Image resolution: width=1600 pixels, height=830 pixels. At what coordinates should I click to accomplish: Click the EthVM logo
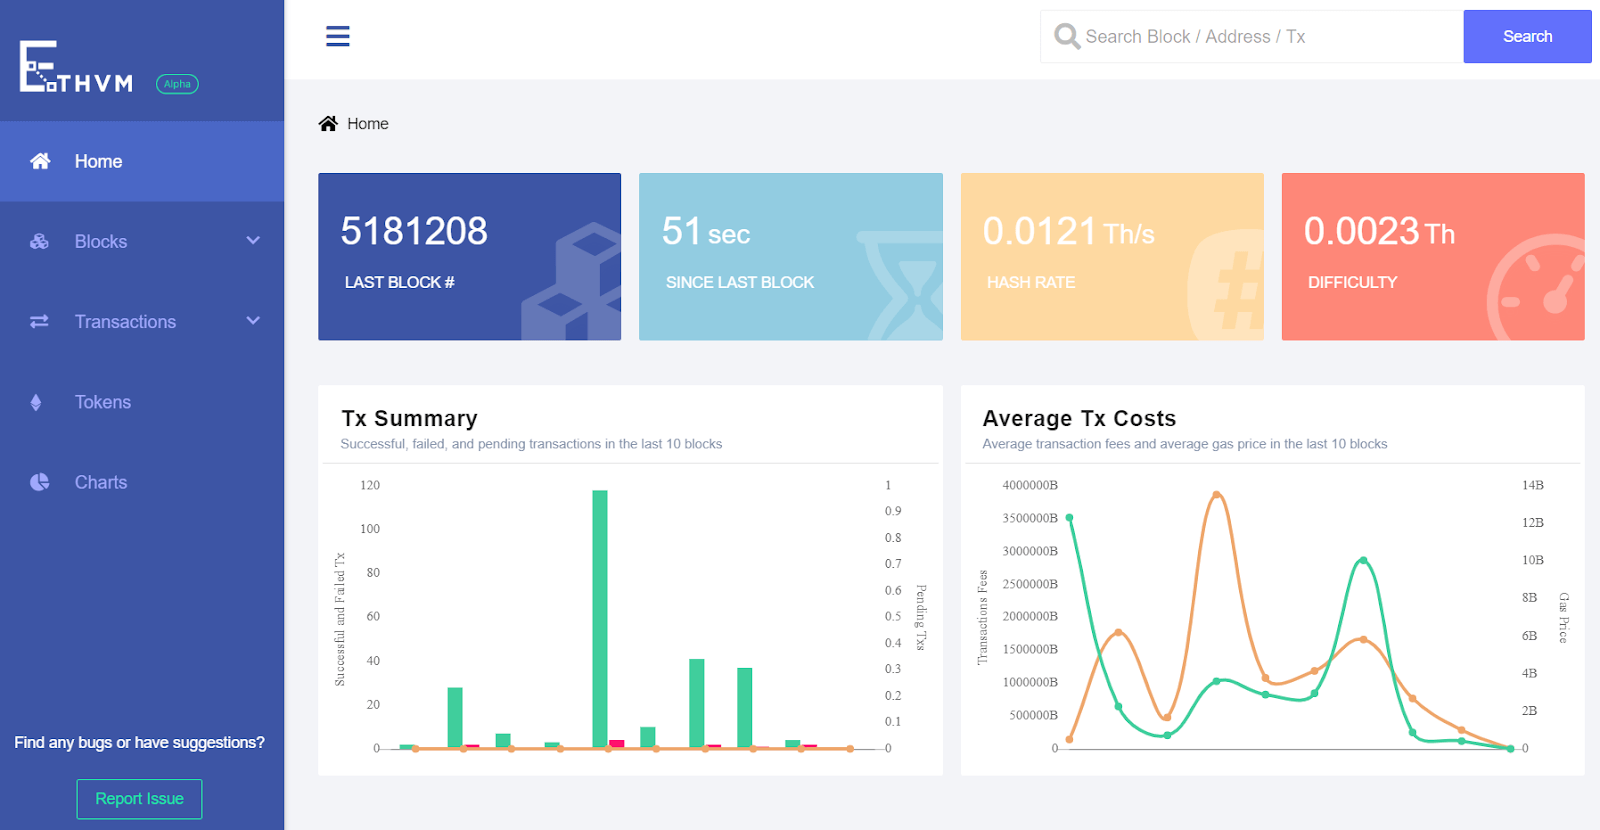click(77, 68)
